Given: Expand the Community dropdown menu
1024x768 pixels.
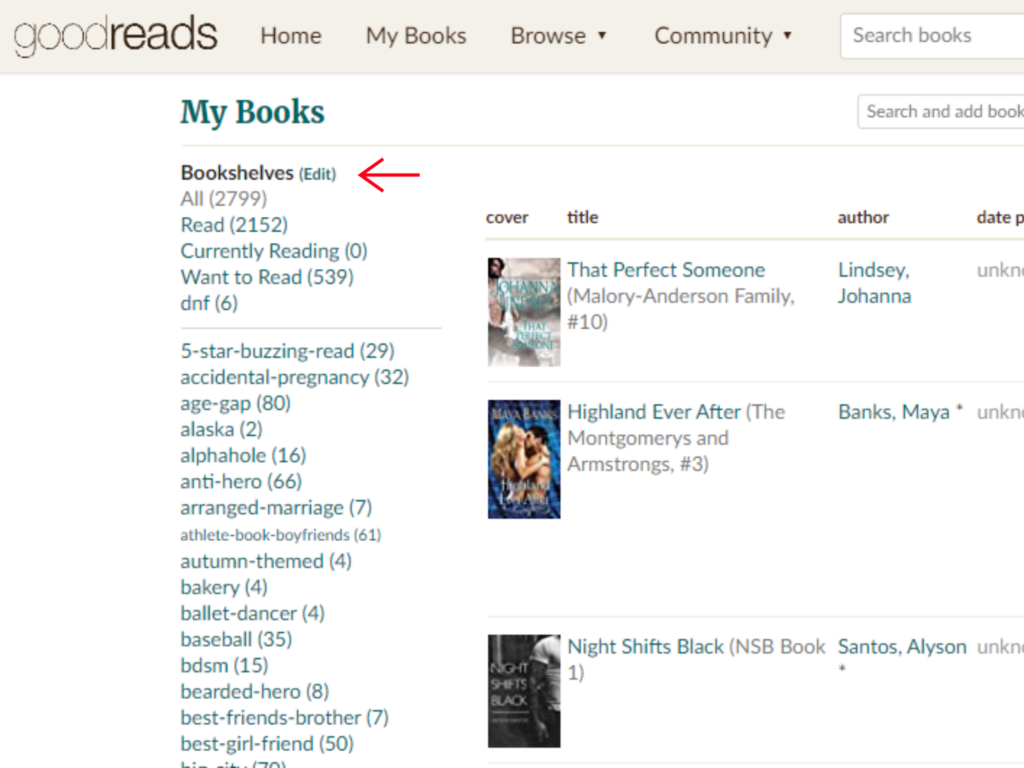Looking at the screenshot, I should click(723, 36).
